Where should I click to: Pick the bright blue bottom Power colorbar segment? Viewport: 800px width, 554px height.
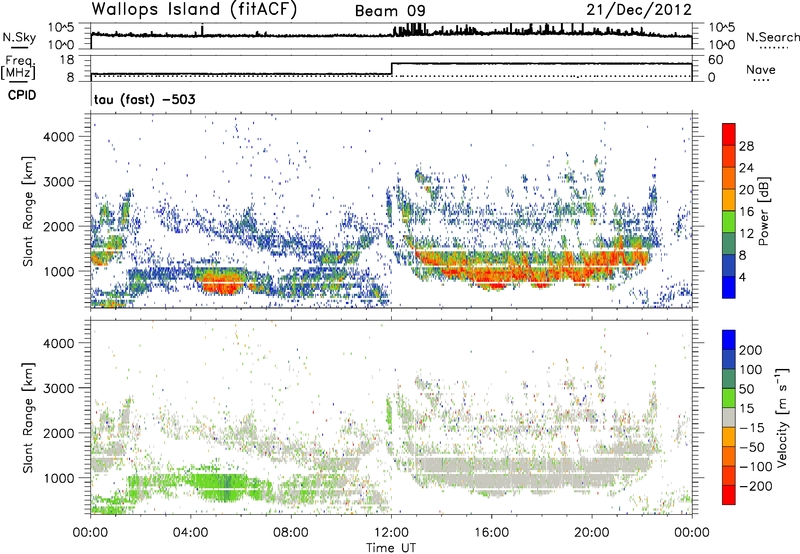pos(729,287)
